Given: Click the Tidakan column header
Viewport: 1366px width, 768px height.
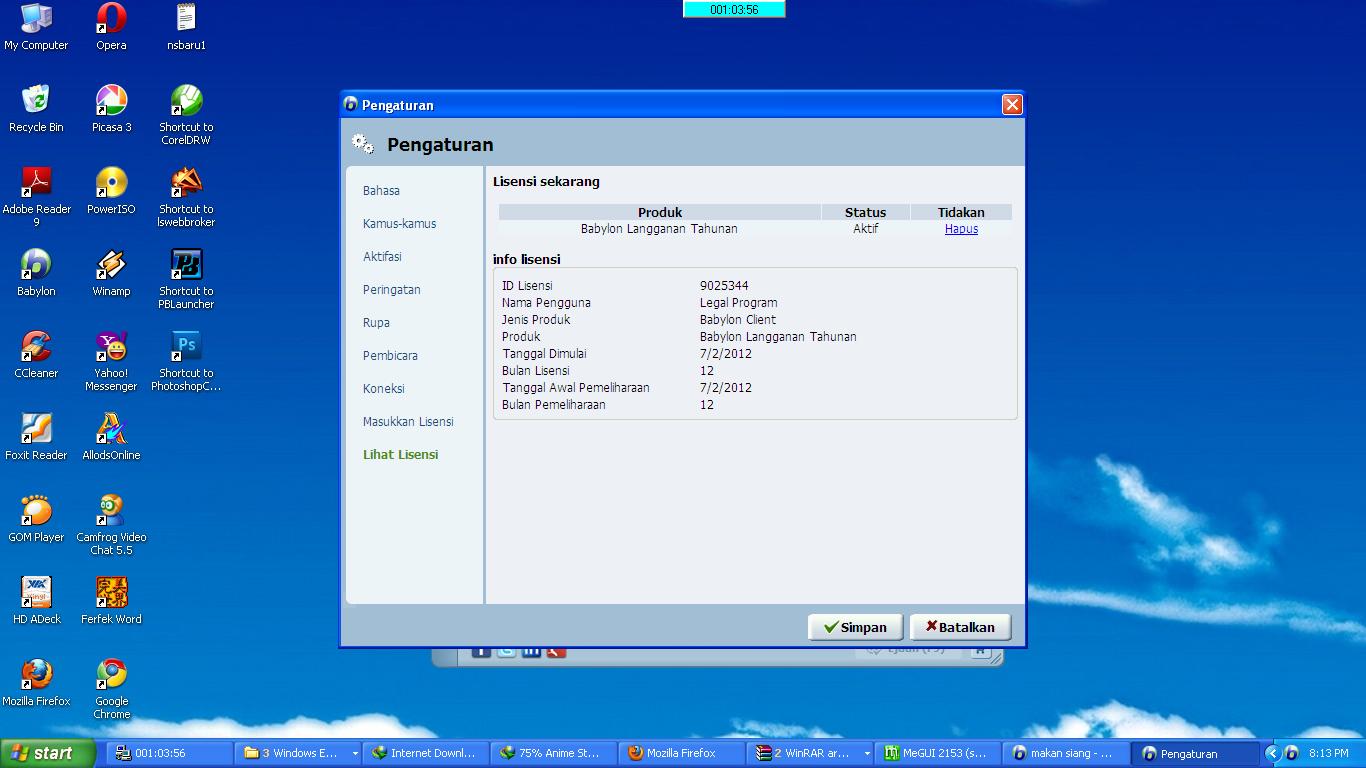Looking at the screenshot, I should (961, 212).
